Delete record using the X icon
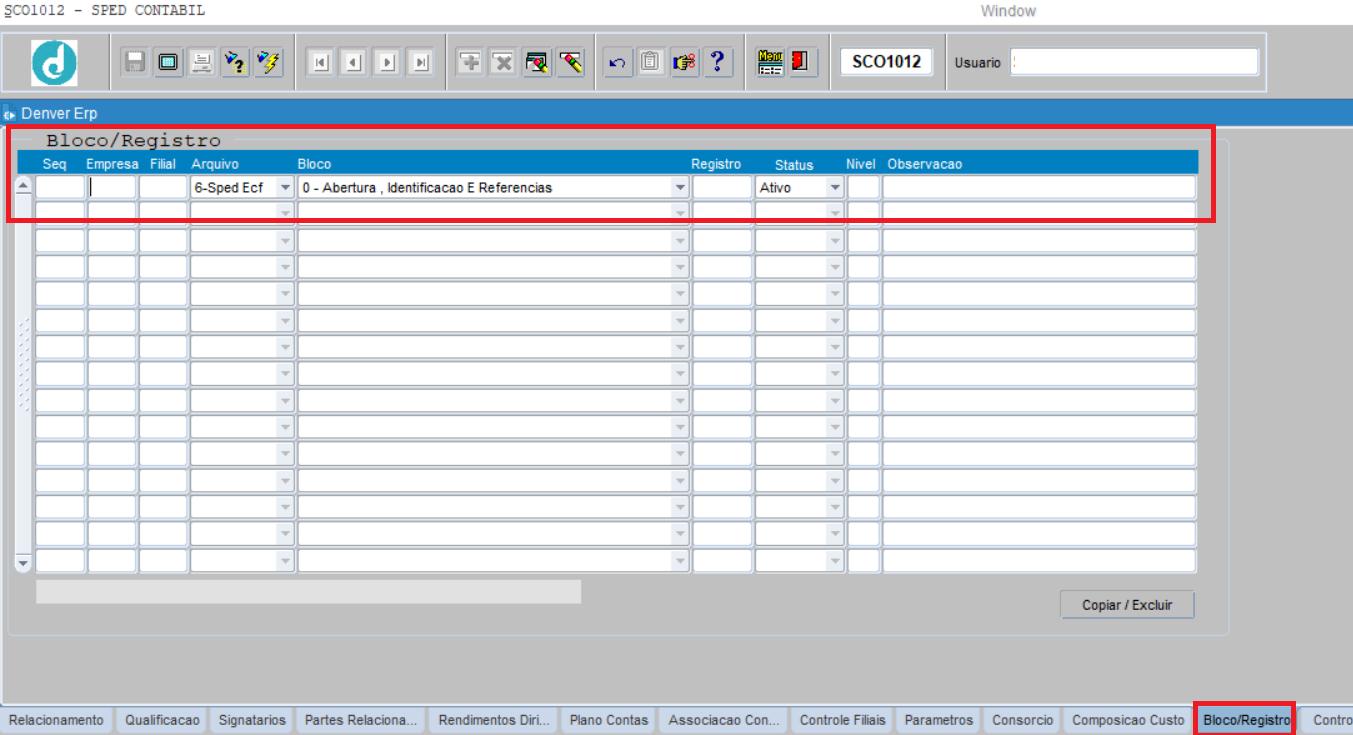The image size is (1353, 735). (503, 63)
